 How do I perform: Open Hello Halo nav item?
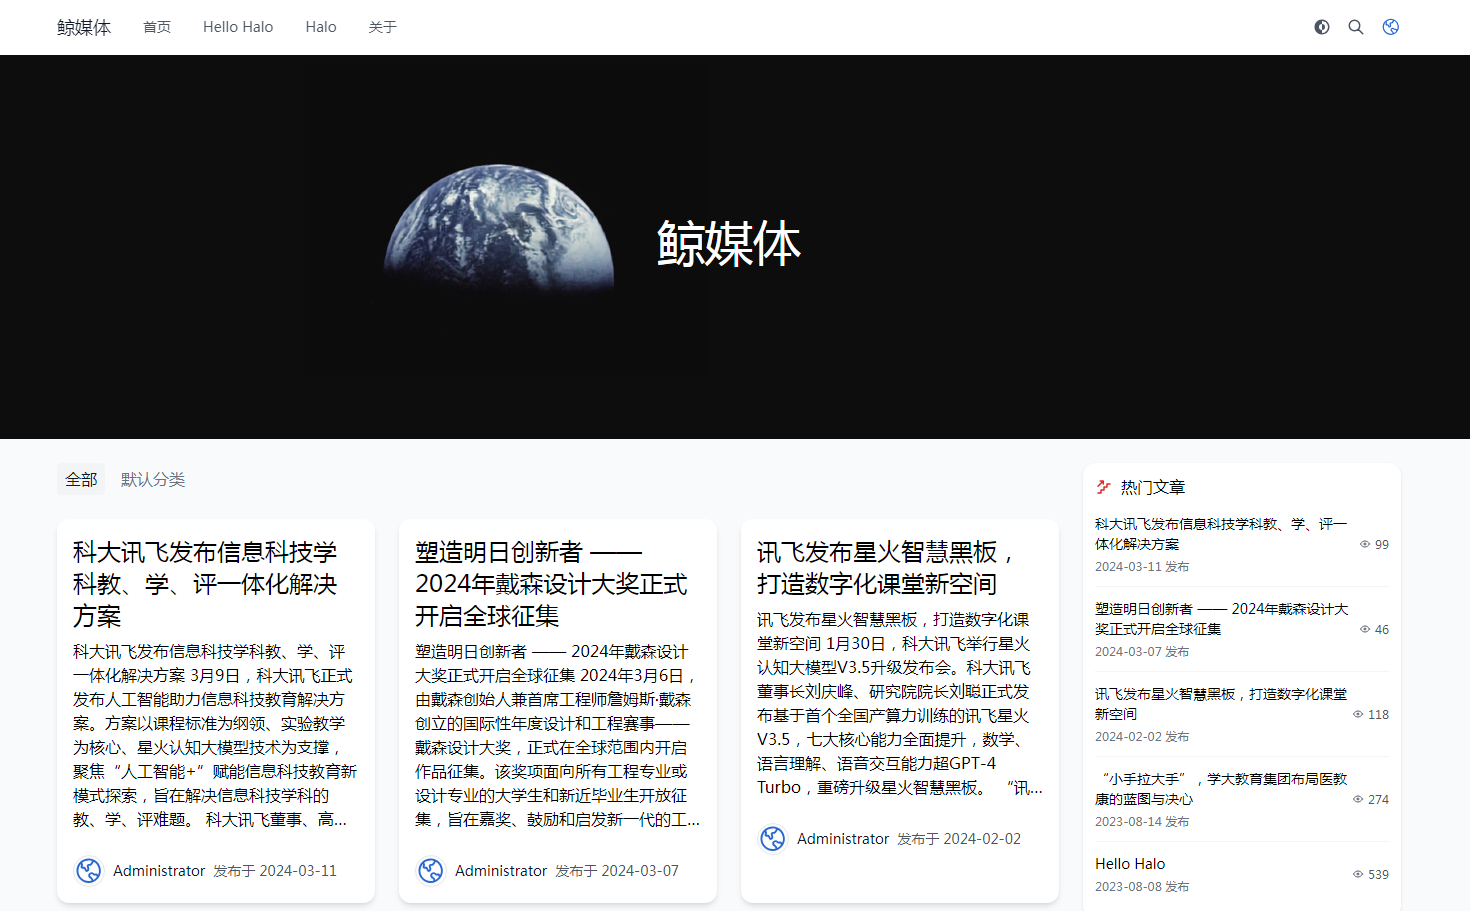point(238,27)
